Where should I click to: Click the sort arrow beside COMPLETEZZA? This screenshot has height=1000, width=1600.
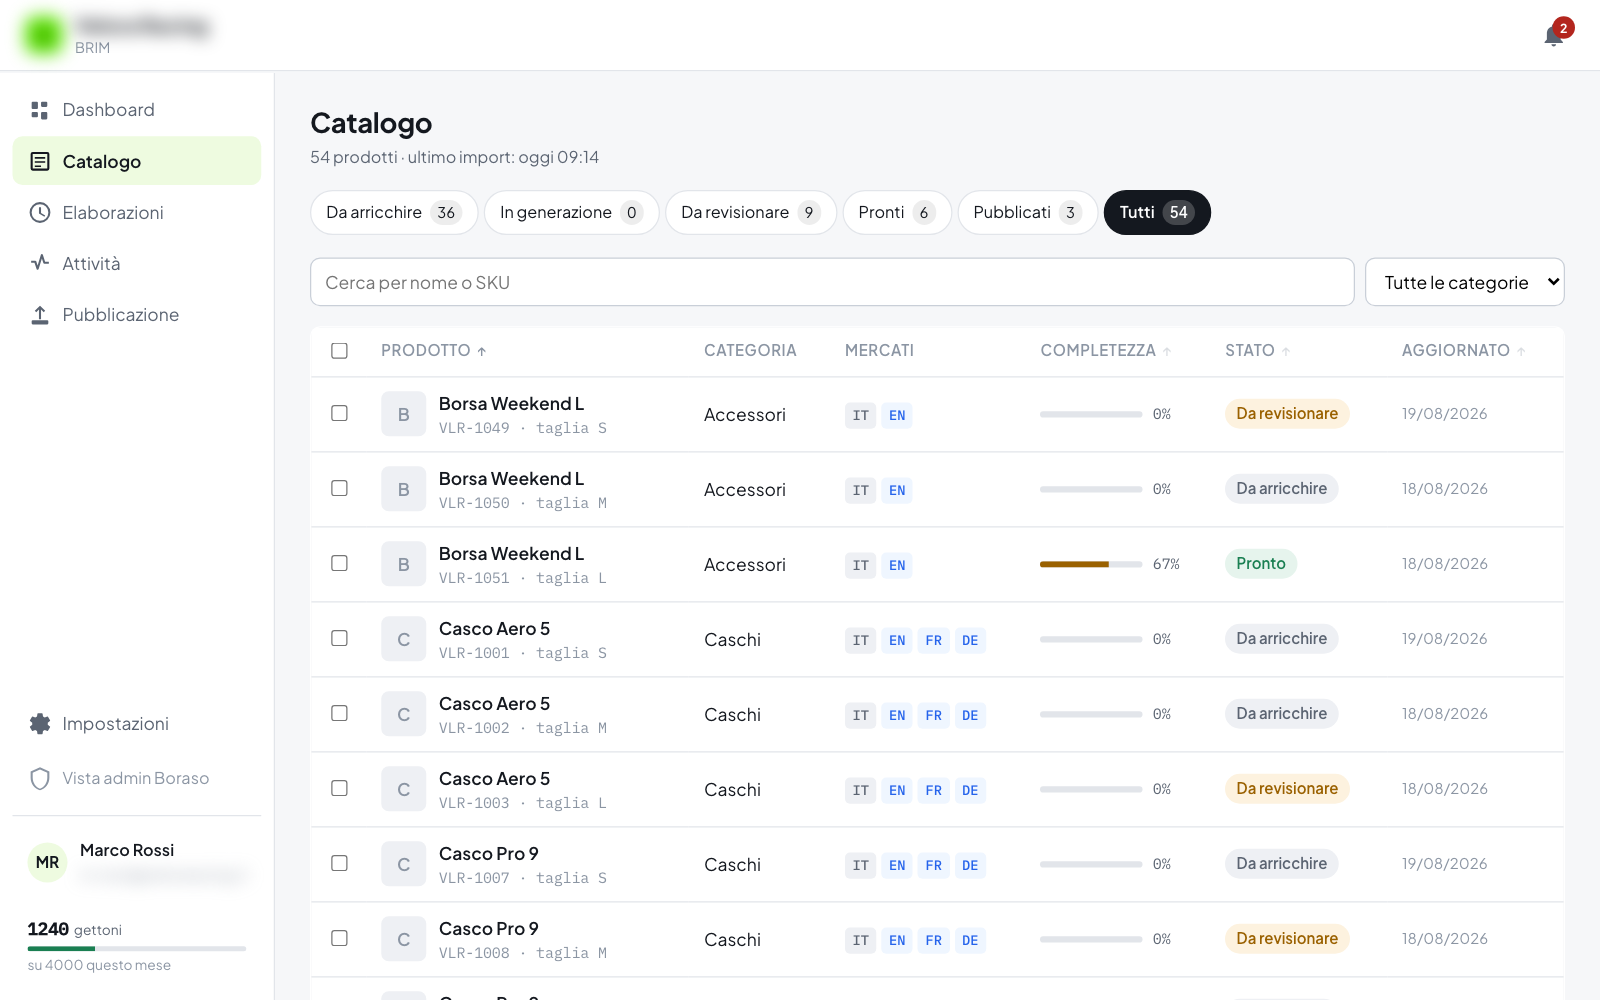tap(1167, 351)
